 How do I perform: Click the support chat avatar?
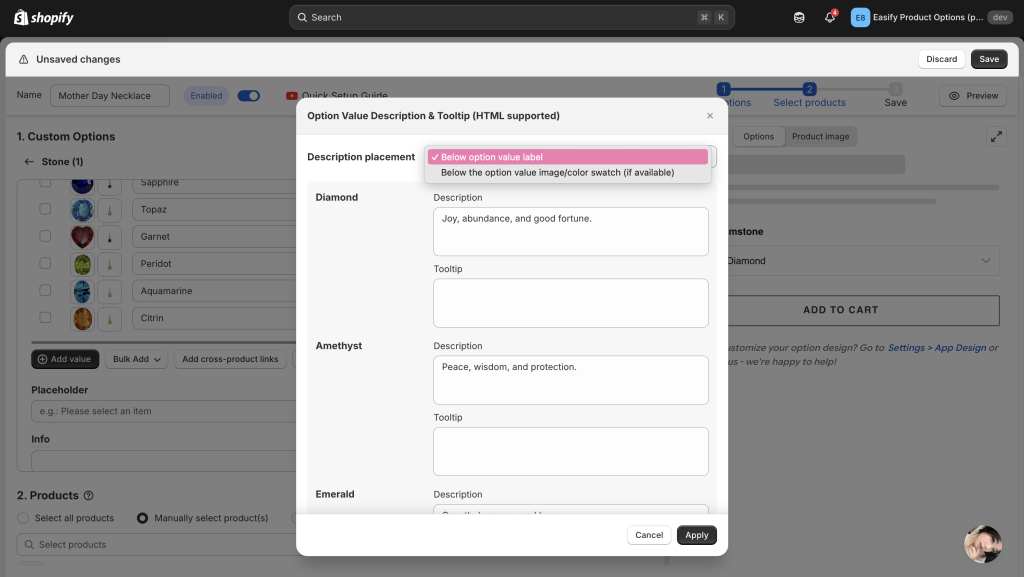[x=982, y=543]
